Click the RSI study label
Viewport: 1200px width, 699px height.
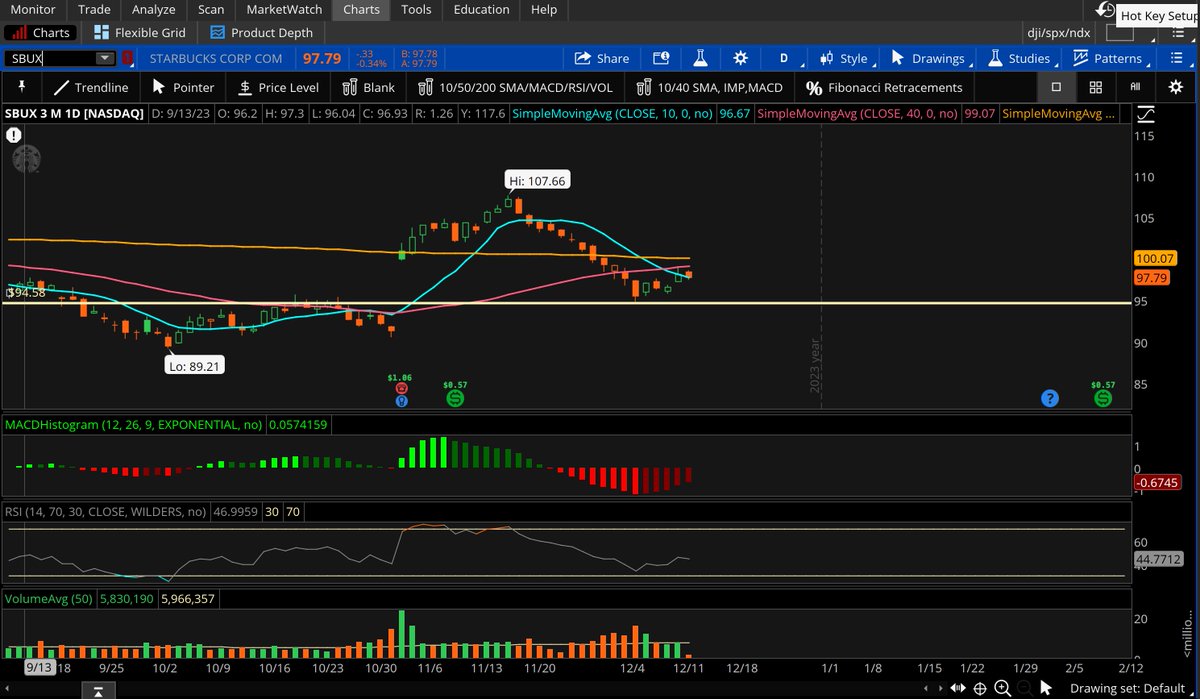pyautogui.click(x=106, y=512)
